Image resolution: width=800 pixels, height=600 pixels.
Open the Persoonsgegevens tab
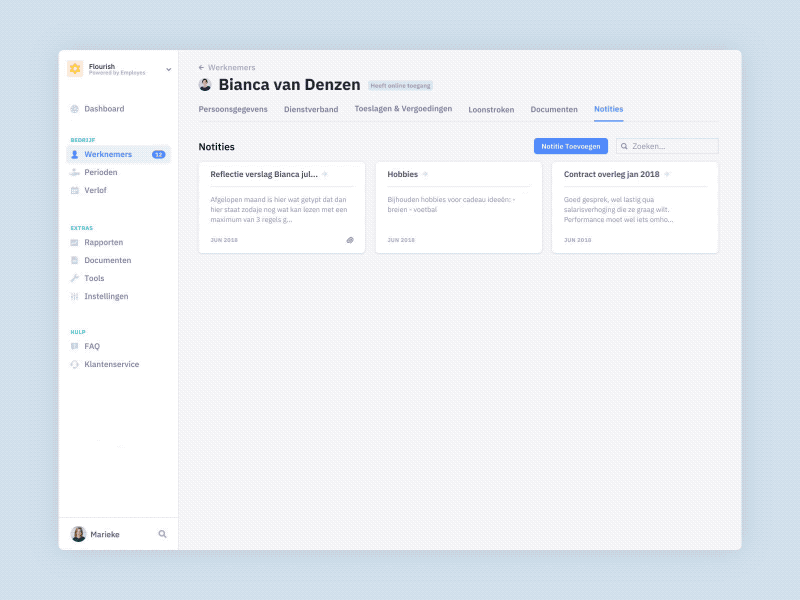pos(232,109)
